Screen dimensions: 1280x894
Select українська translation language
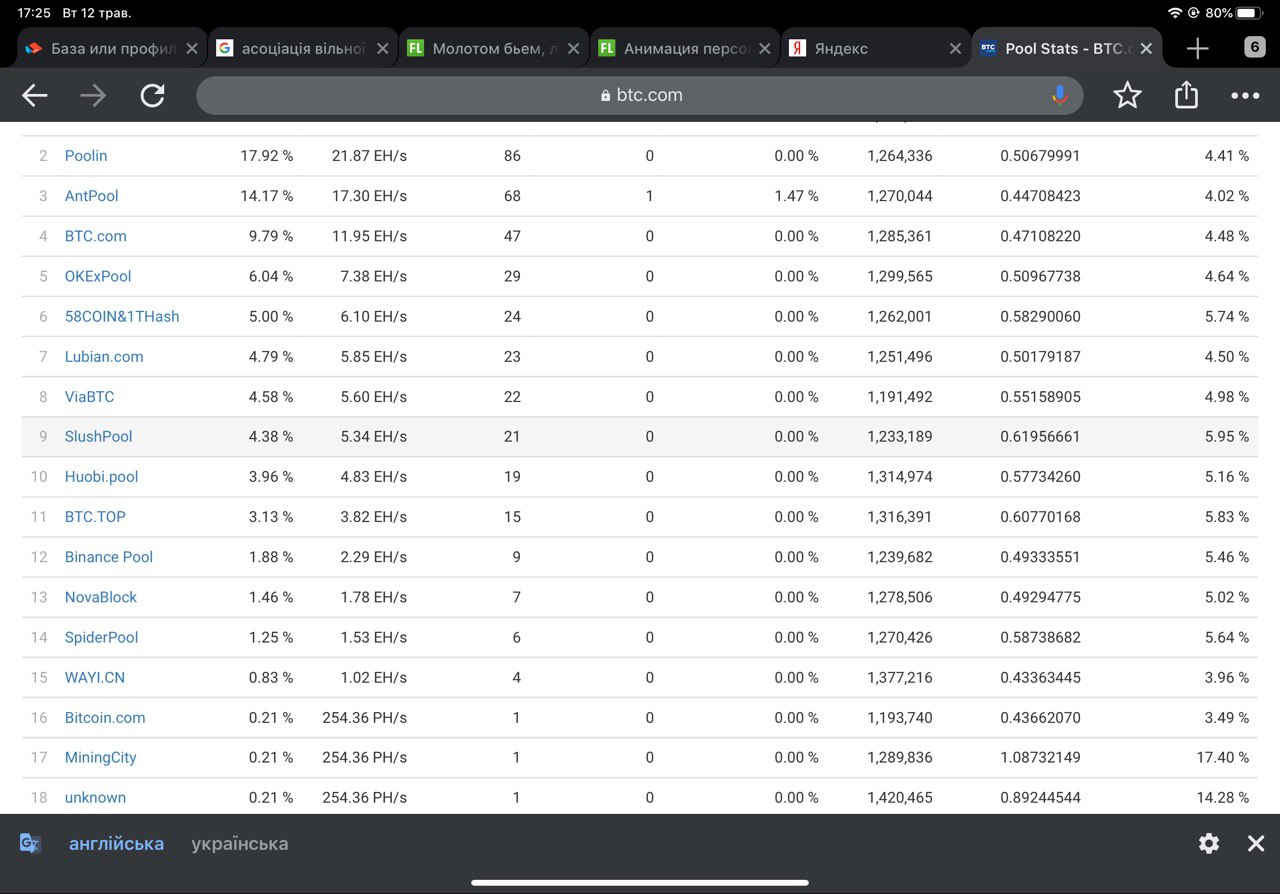pos(240,844)
